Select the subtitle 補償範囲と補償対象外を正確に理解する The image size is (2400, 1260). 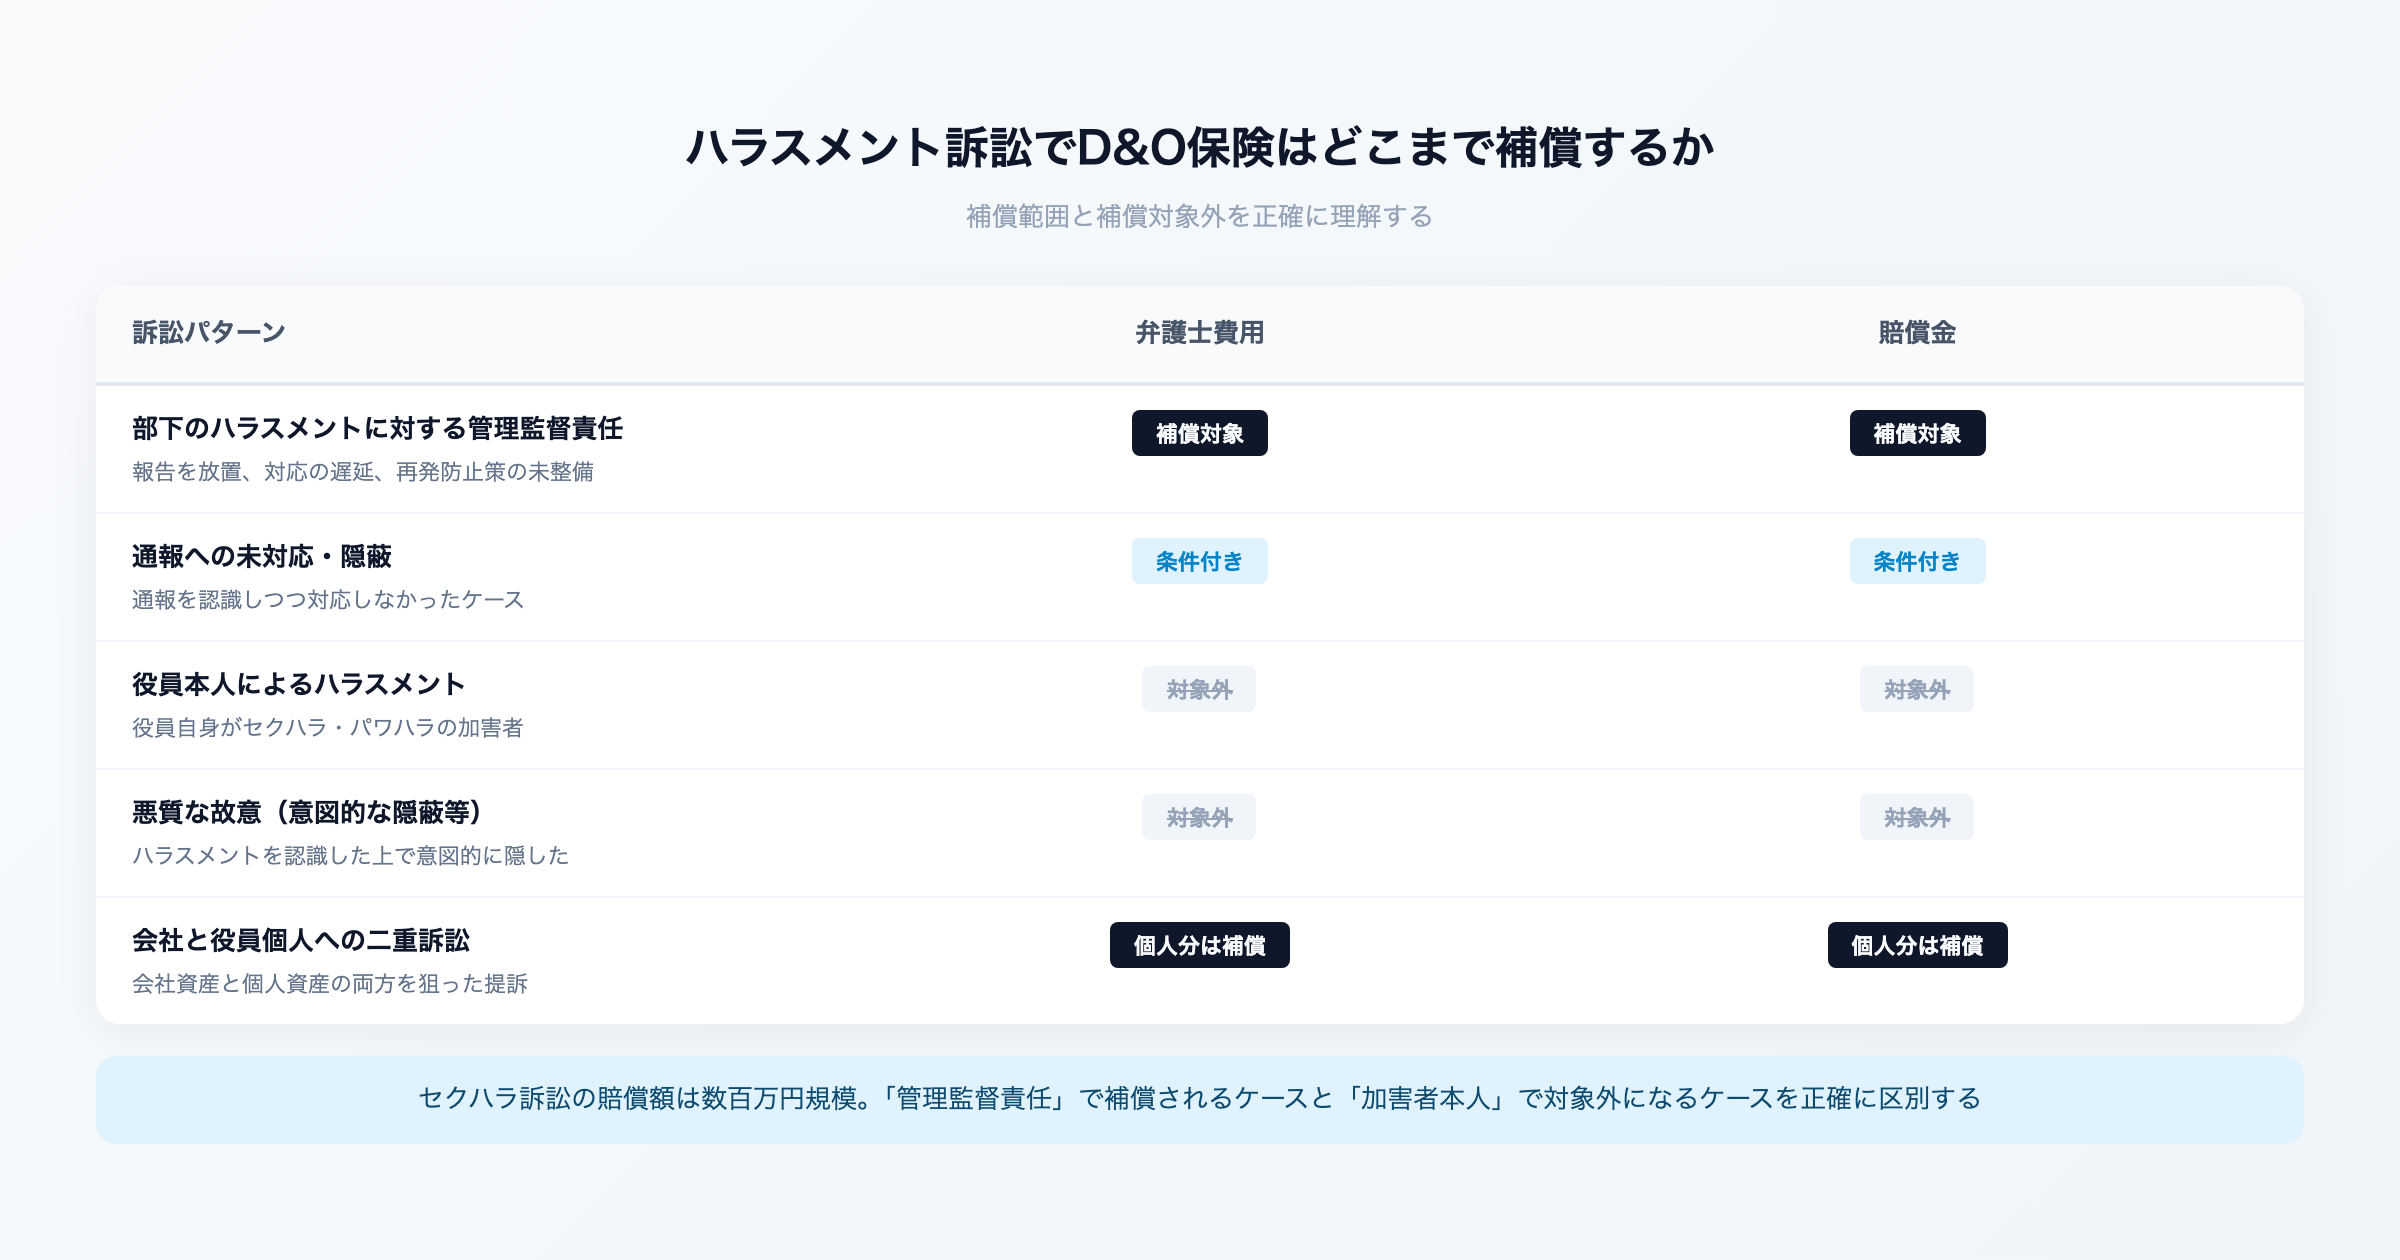point(1200,214)
